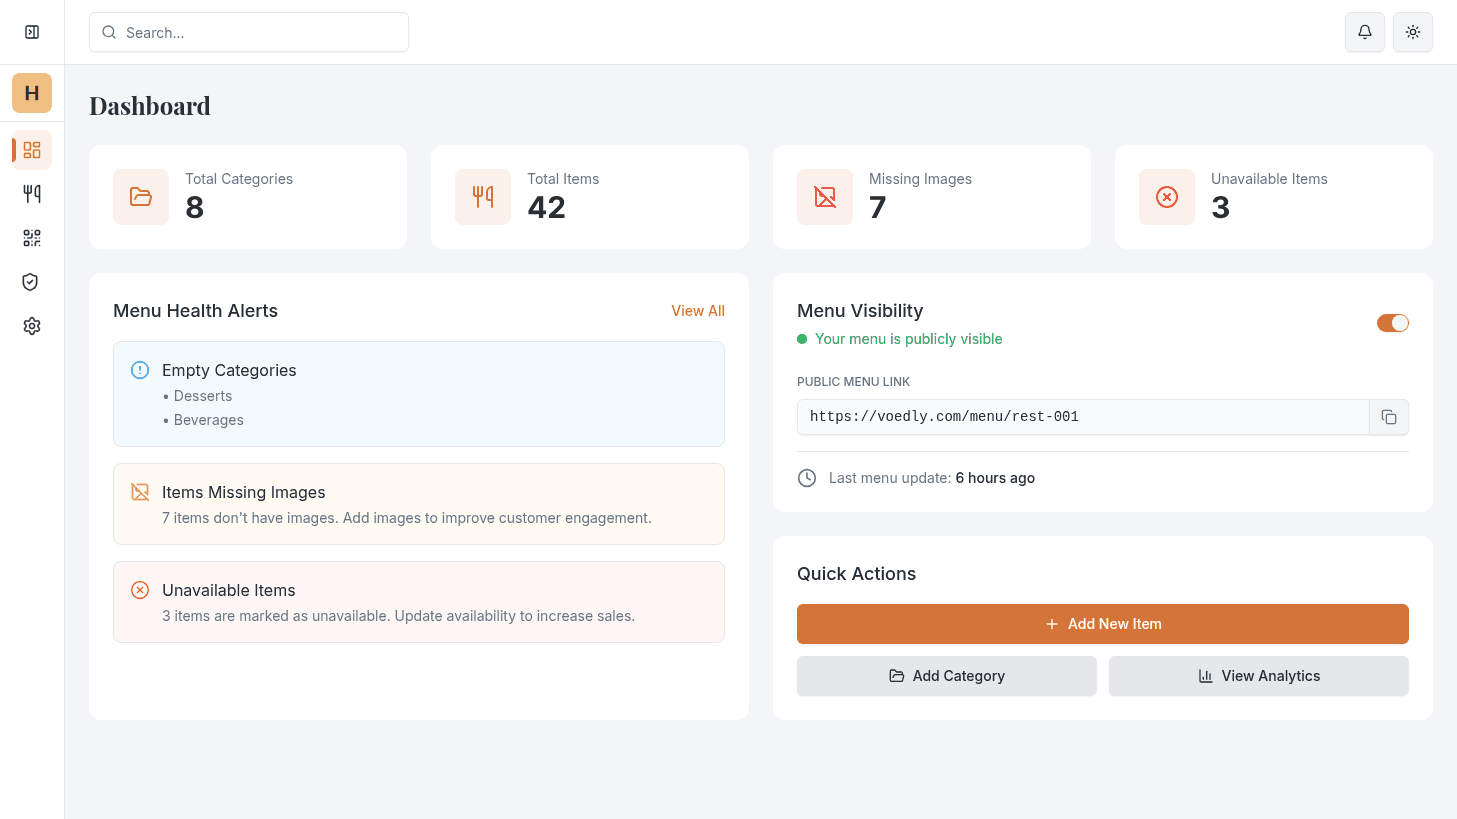Click the Add New Item button
Screen dimensions: 1457x819
tap(1102, 623)
